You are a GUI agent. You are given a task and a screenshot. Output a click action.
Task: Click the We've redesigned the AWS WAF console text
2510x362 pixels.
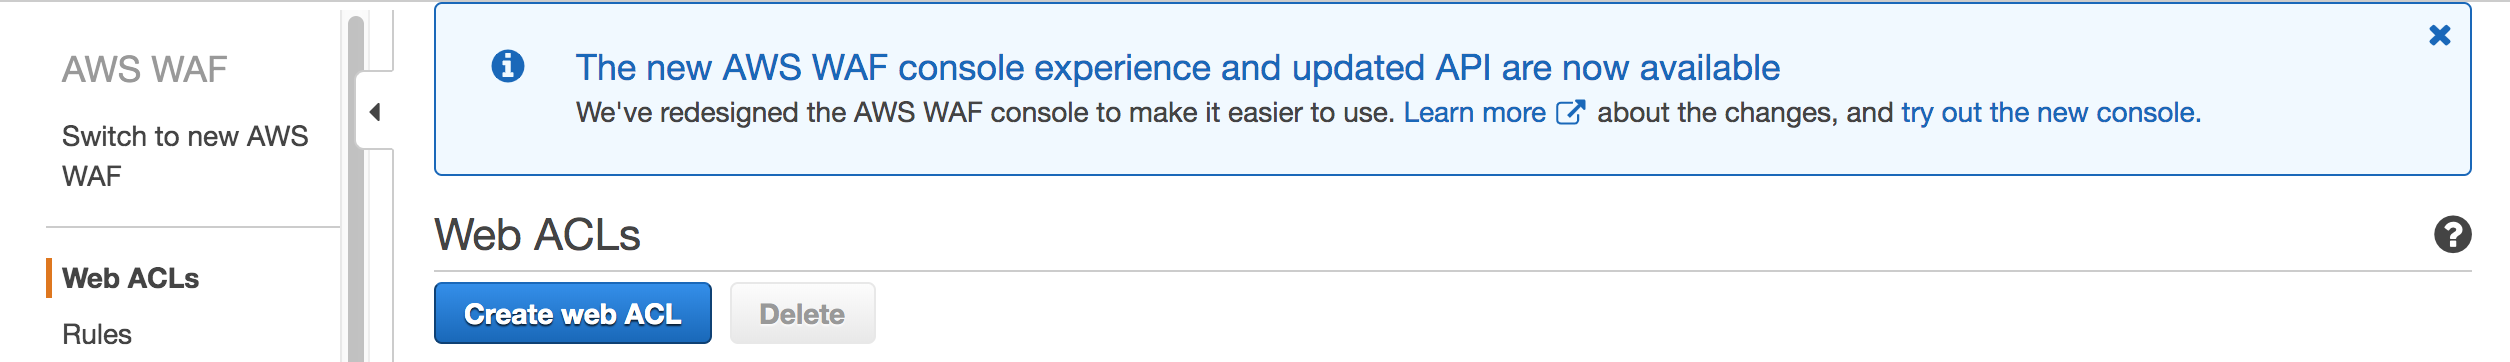pyautogui.click(x=985, y=112)
